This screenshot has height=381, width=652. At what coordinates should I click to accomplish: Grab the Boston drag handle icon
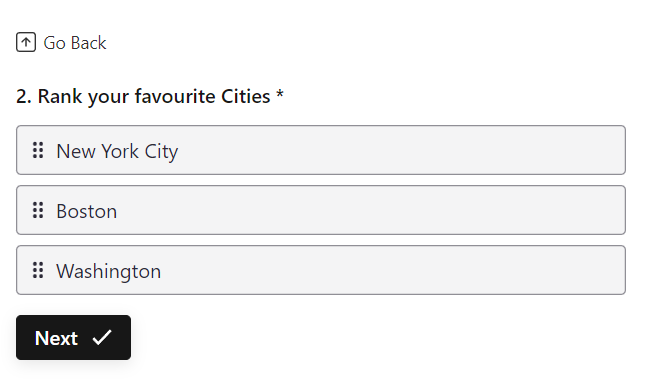[38, 210]
